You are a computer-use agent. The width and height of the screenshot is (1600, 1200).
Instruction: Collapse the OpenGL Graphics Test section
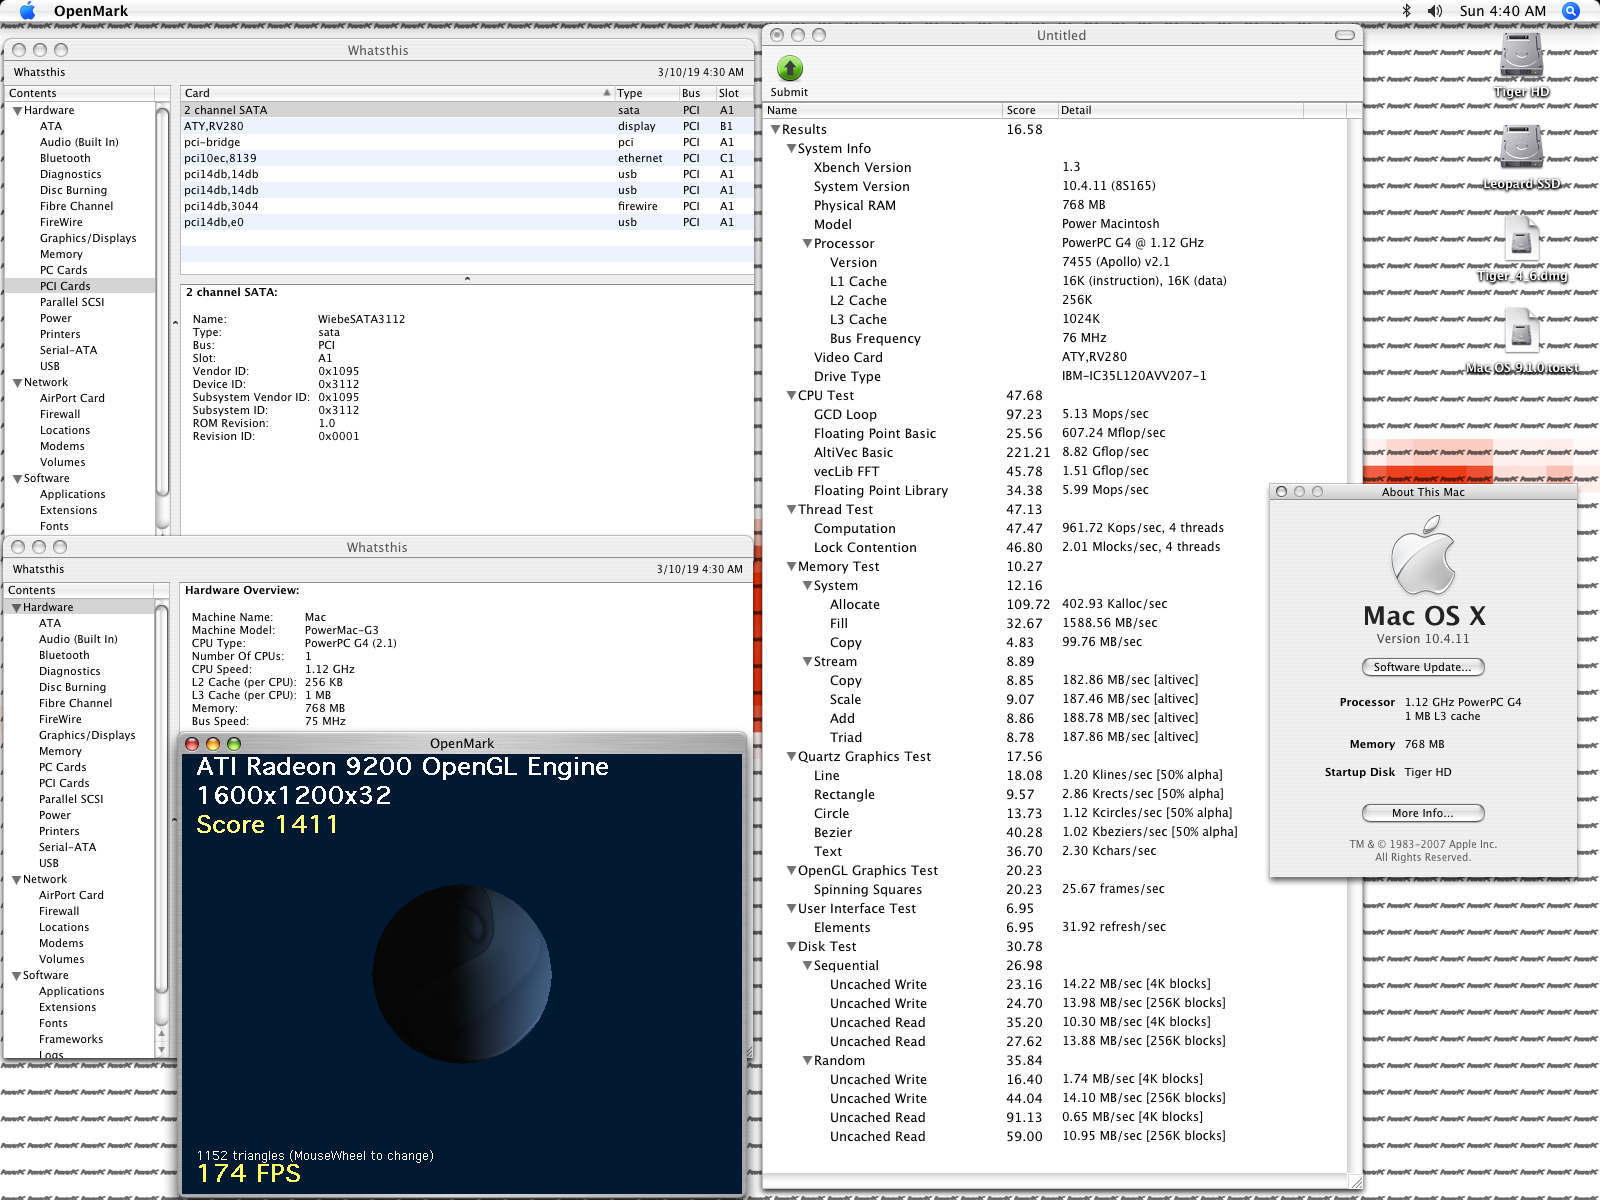(791, 871)
